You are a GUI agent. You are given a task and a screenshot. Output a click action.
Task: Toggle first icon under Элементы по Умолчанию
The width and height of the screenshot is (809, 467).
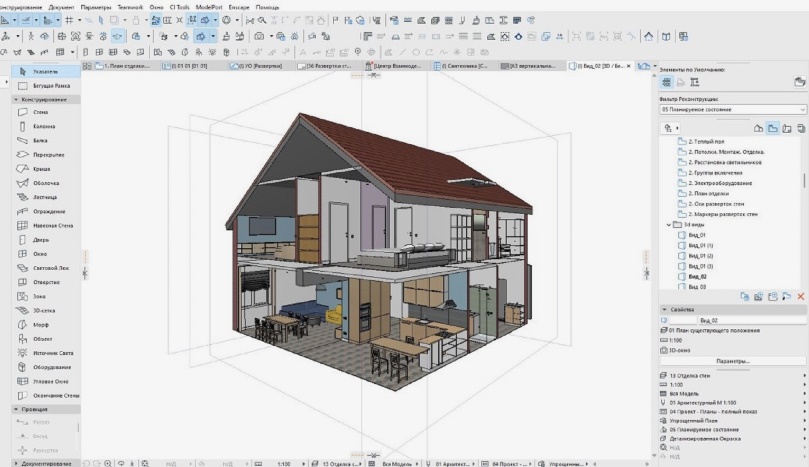[667, 82]
